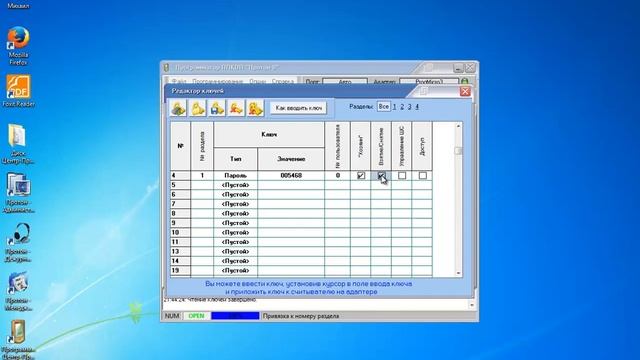The image size is (640, 360).
Task: Click the green lock icon beside the adapter field
Action: (x=465, y=81)
